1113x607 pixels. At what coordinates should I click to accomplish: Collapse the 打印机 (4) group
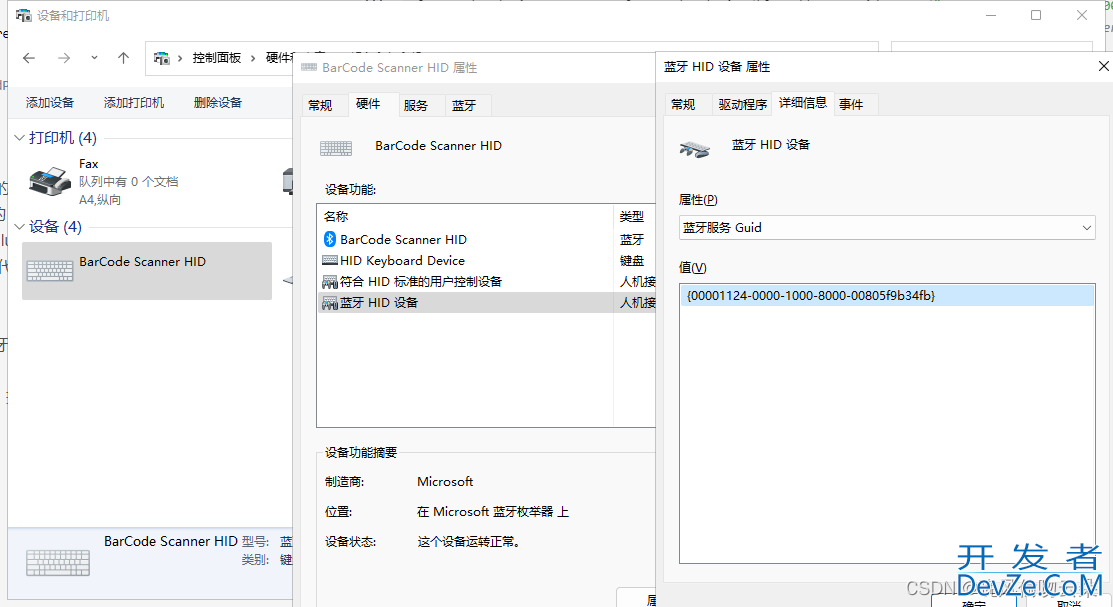click(19, 138)
